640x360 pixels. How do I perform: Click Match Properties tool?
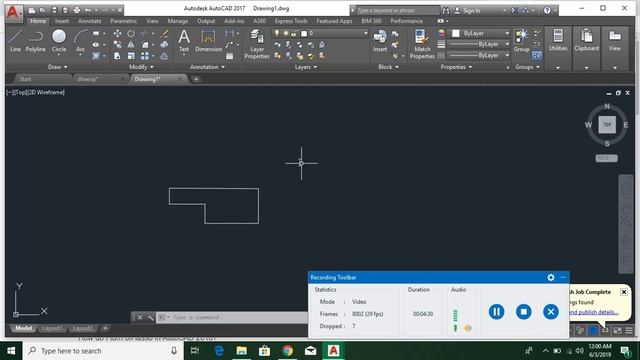click(x=422, y=44)
